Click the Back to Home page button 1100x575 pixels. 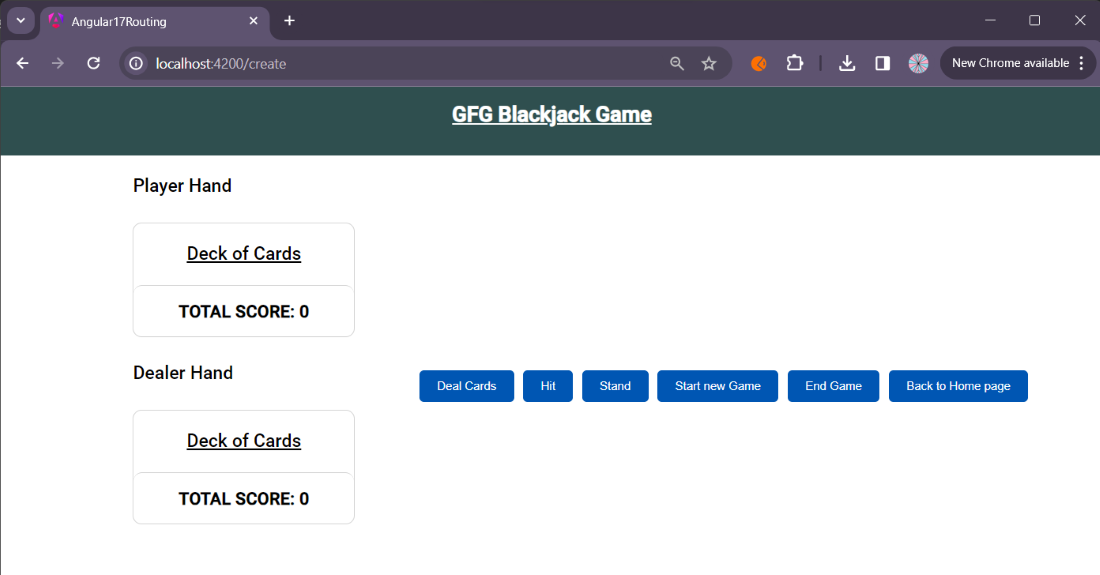[958, 386]
